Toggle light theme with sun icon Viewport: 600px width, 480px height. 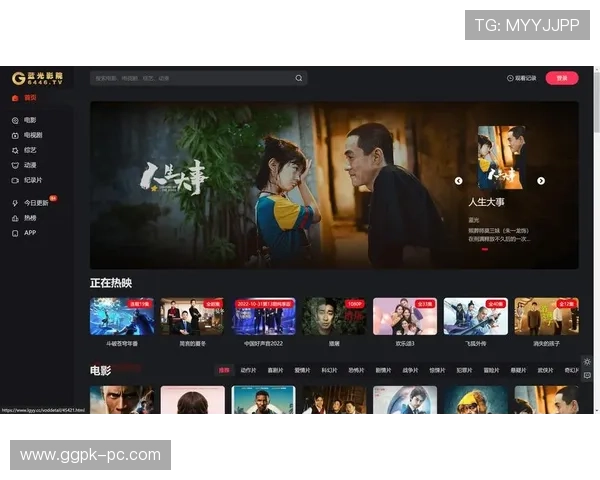(587, 361)
